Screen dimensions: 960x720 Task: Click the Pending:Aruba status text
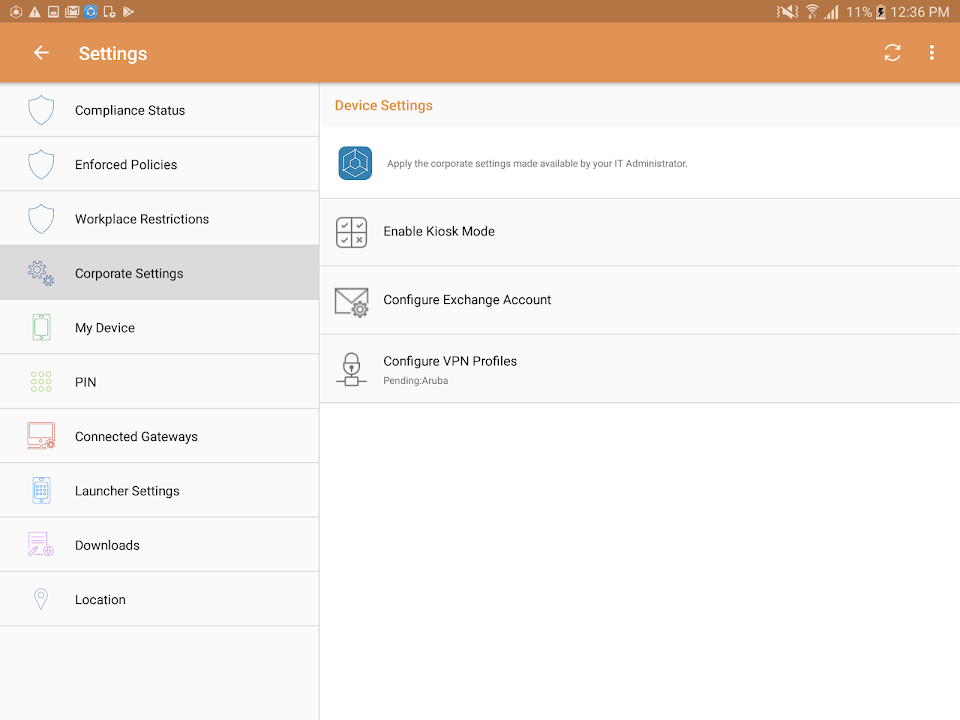coord(416,381)
